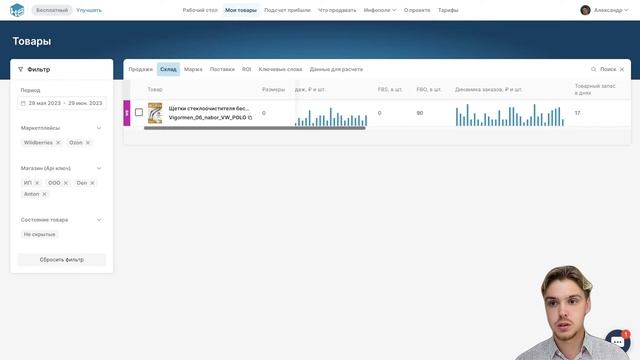
Task: Tick the product row checkbox
Action: 139,112
